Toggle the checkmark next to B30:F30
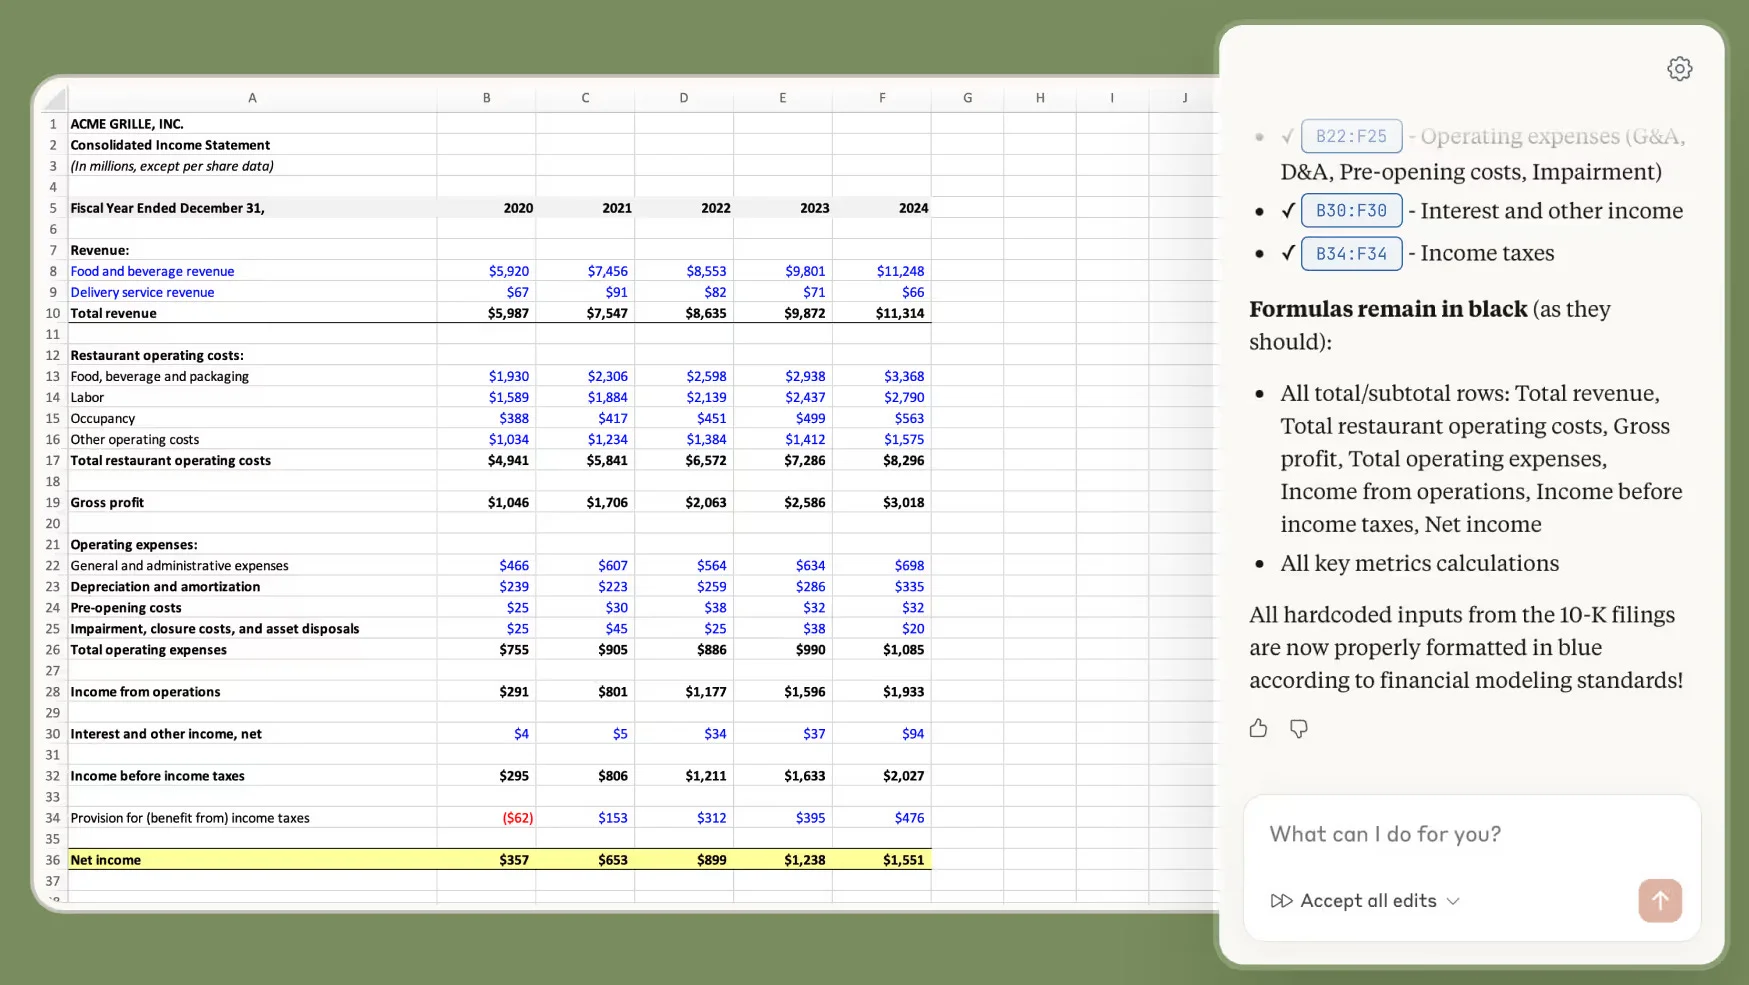 click(1288, 211)
